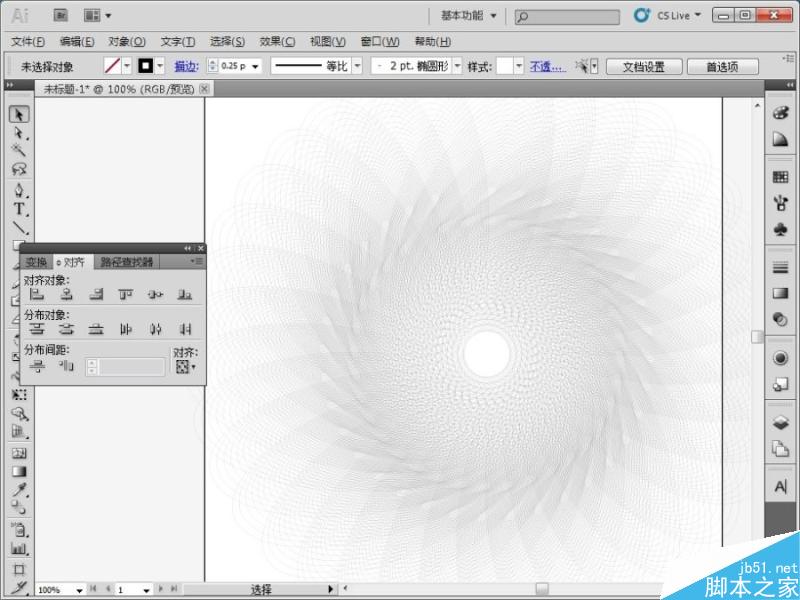The width and height of the screenshot is (800, 600).
Task: Click the 描边 stroke link
Action: (186, 66)
